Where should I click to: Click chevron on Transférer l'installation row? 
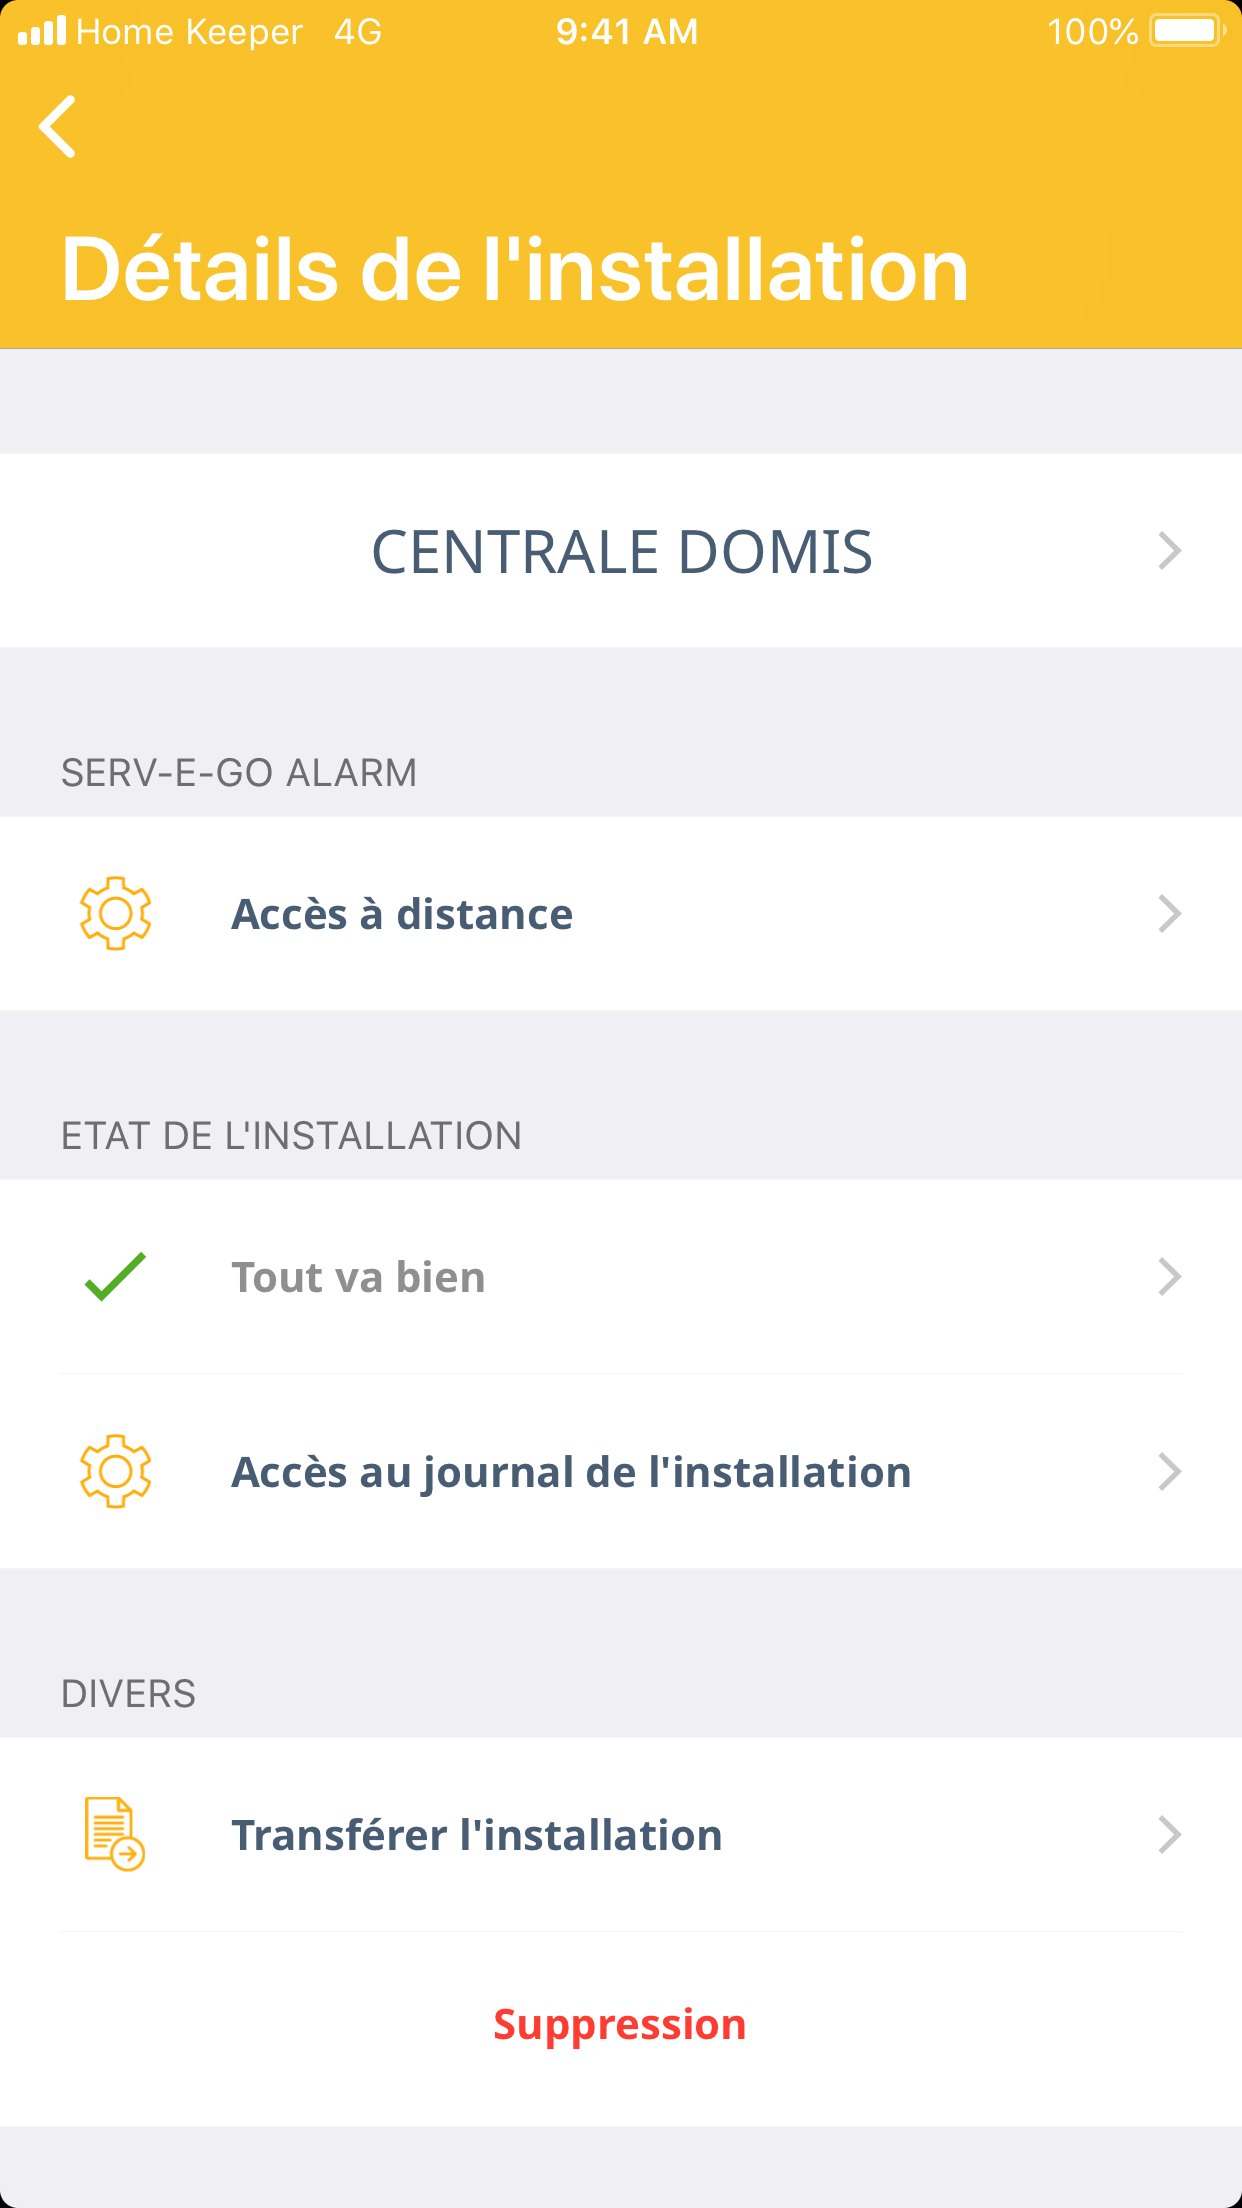[1169, 1835]
